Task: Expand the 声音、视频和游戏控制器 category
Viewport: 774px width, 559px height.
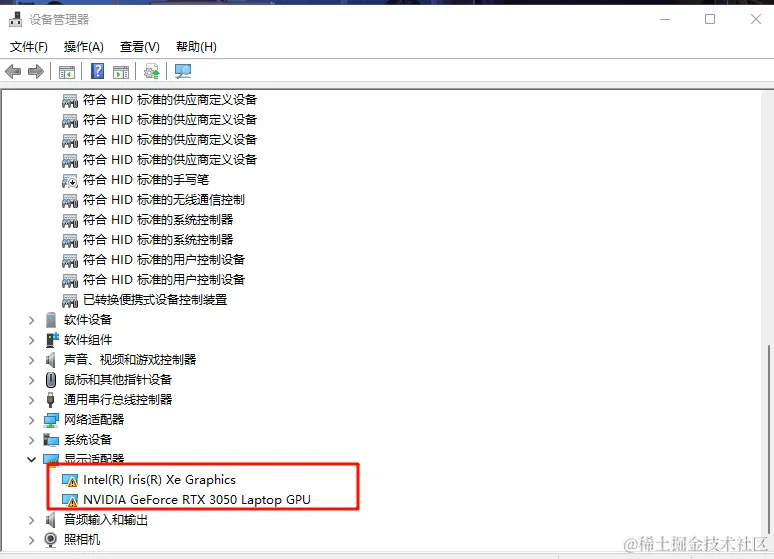Action: coord(32,360)
